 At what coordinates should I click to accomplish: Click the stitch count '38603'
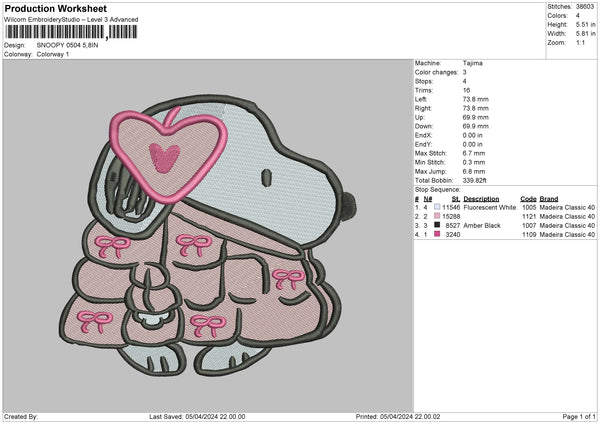(585, 7)
